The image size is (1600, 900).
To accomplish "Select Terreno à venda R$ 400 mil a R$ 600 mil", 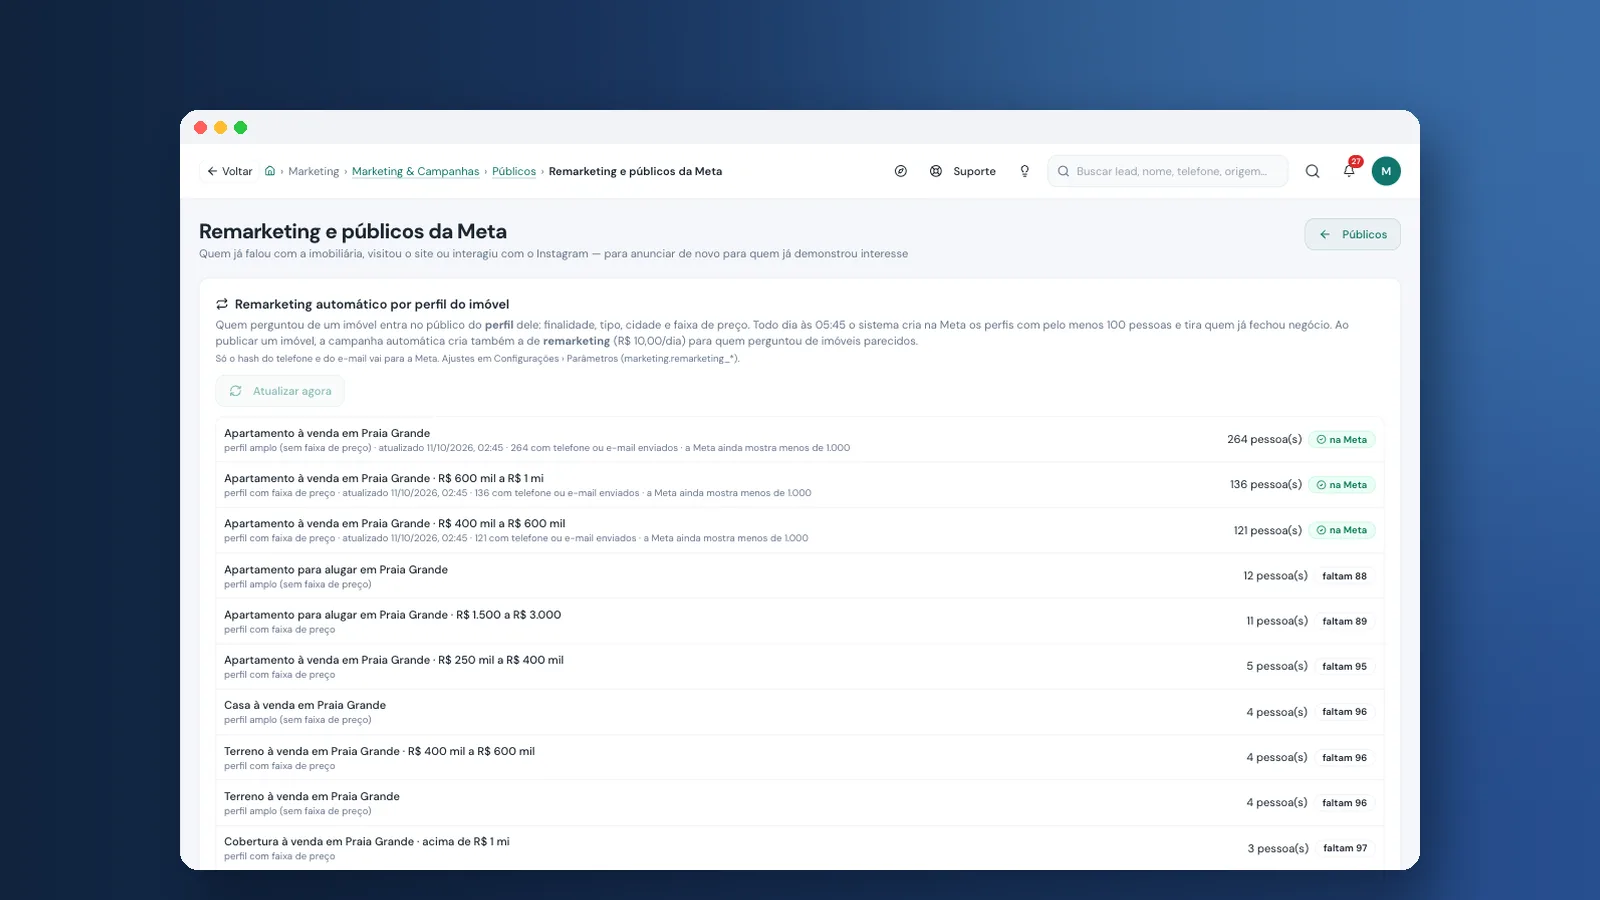I will point(799,757).
